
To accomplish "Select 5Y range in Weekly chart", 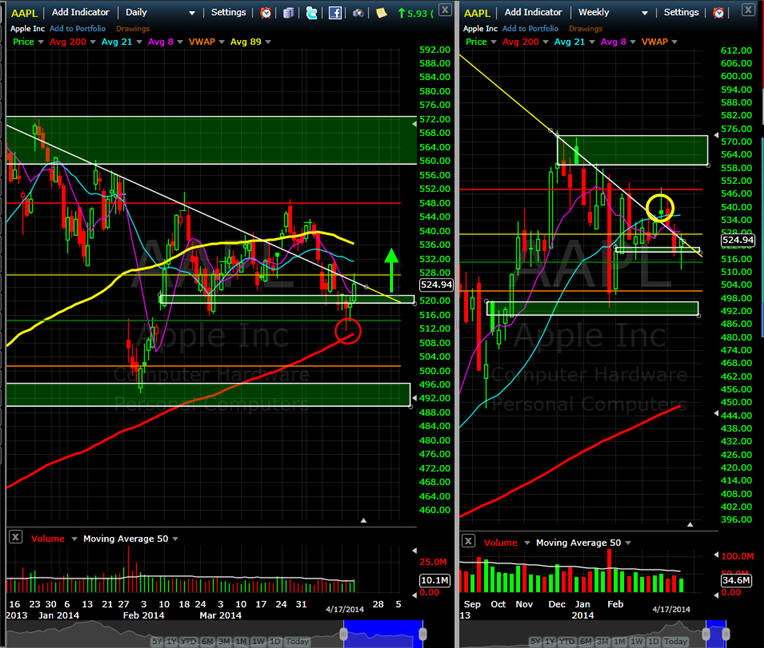I will 535,641.
